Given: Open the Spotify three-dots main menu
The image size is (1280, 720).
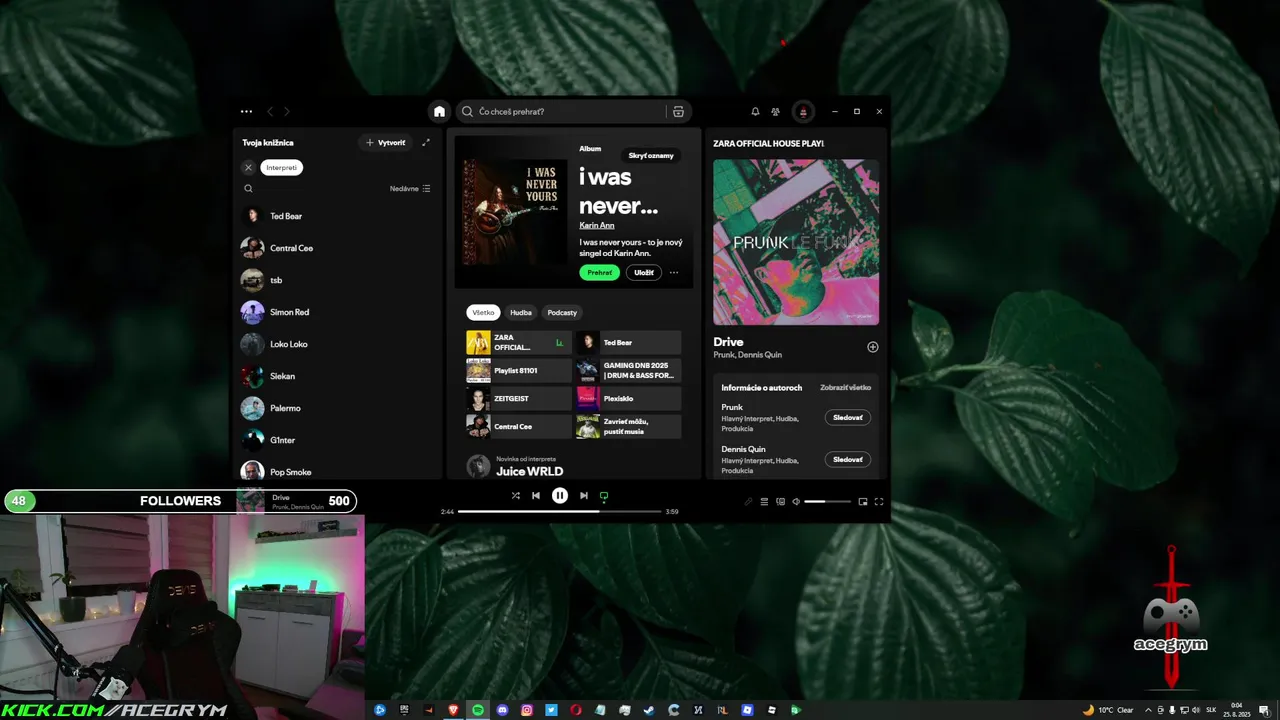Looking at the screenshot, I should tap(246, 112).
